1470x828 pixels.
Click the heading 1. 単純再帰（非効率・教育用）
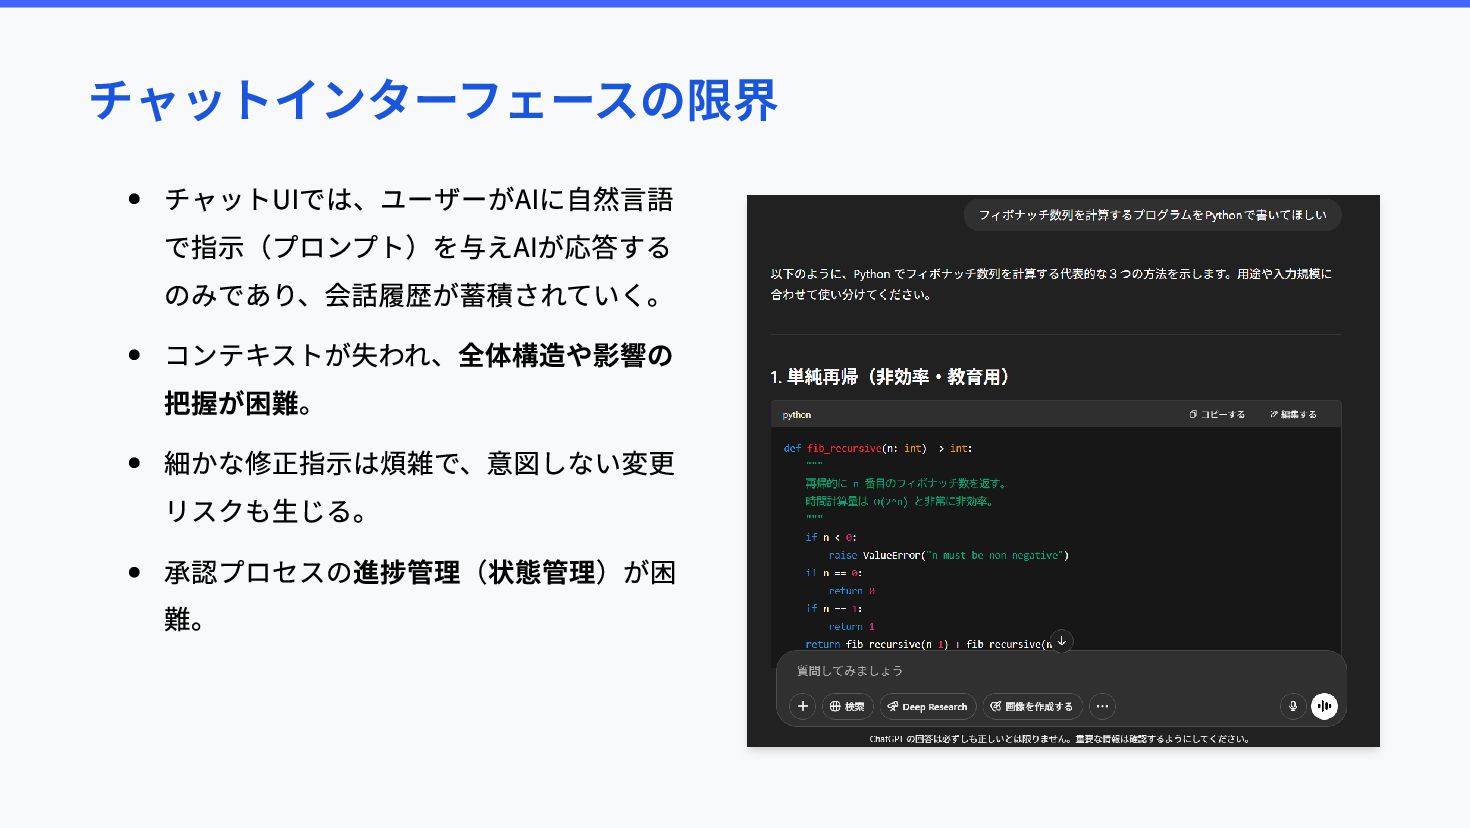coord(892,377)
